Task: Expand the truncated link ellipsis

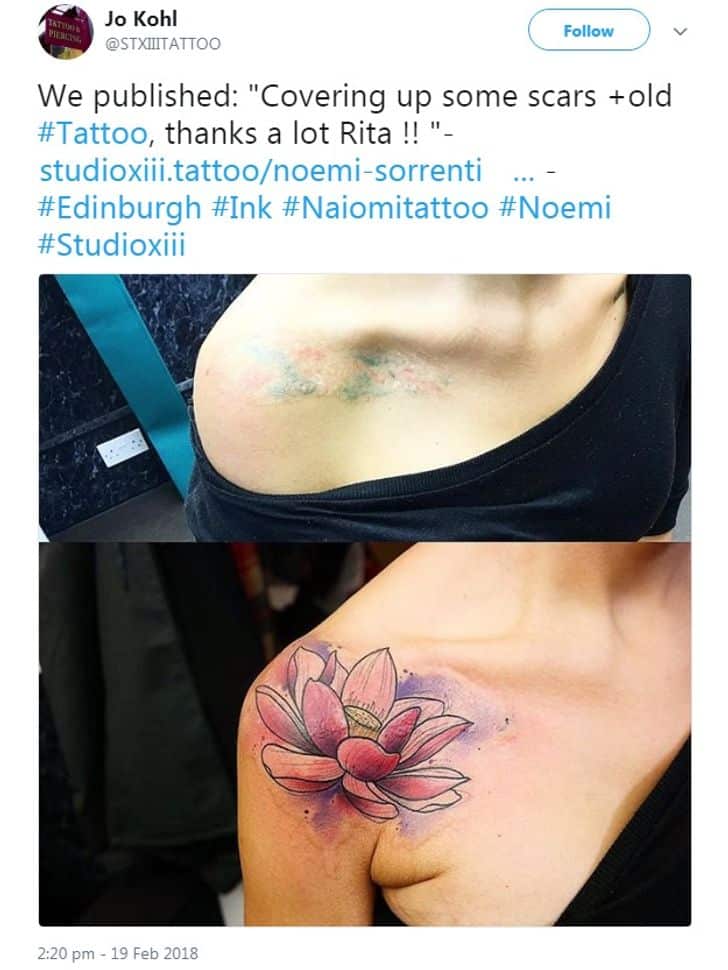Action: coord(523,175)
